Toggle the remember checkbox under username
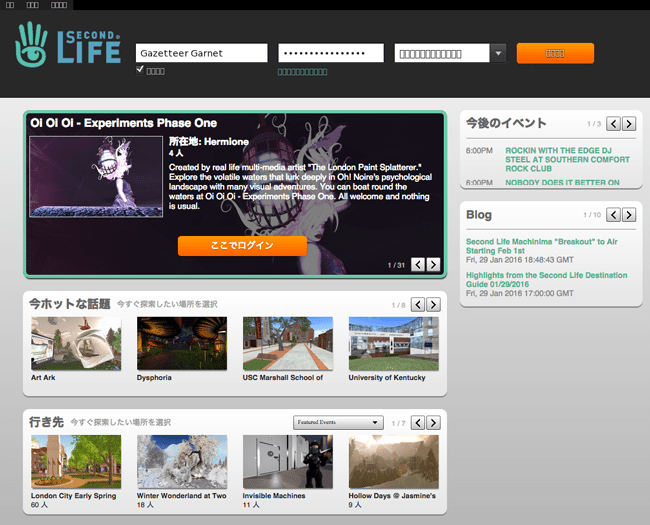The height and width of the screenshot is (525, 650). pos(140,70)
